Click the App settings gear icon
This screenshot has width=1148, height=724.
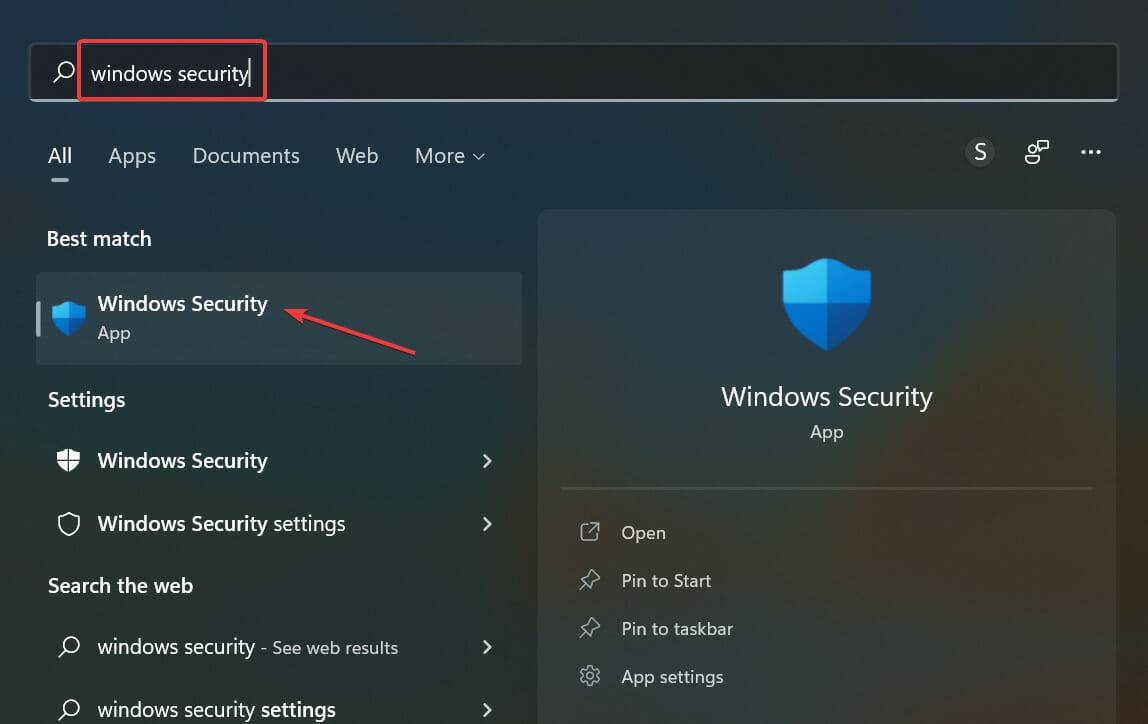pyautogui.click(x=591, y=676)
